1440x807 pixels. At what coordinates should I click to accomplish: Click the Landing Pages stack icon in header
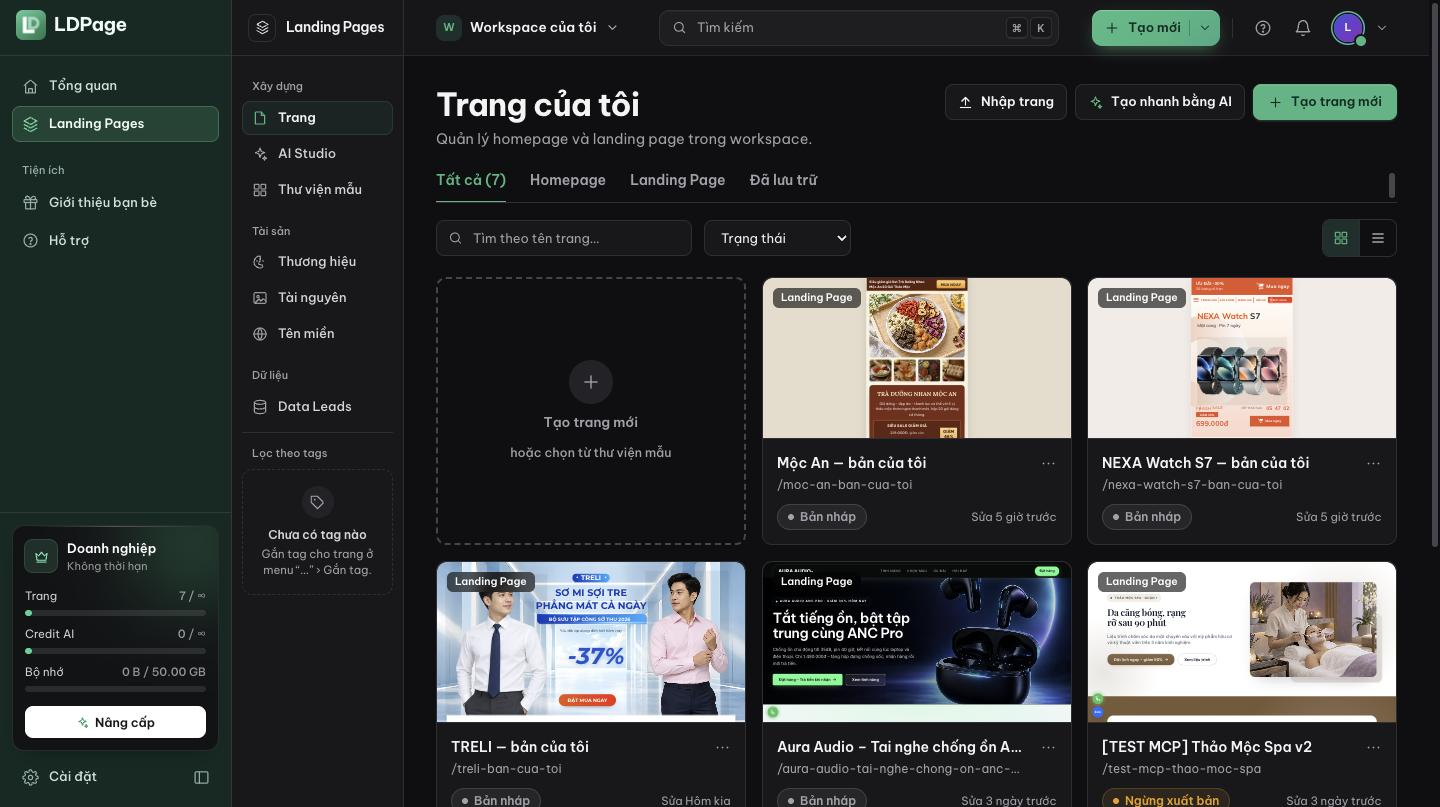pyautogui.click(x=262, y=28)
